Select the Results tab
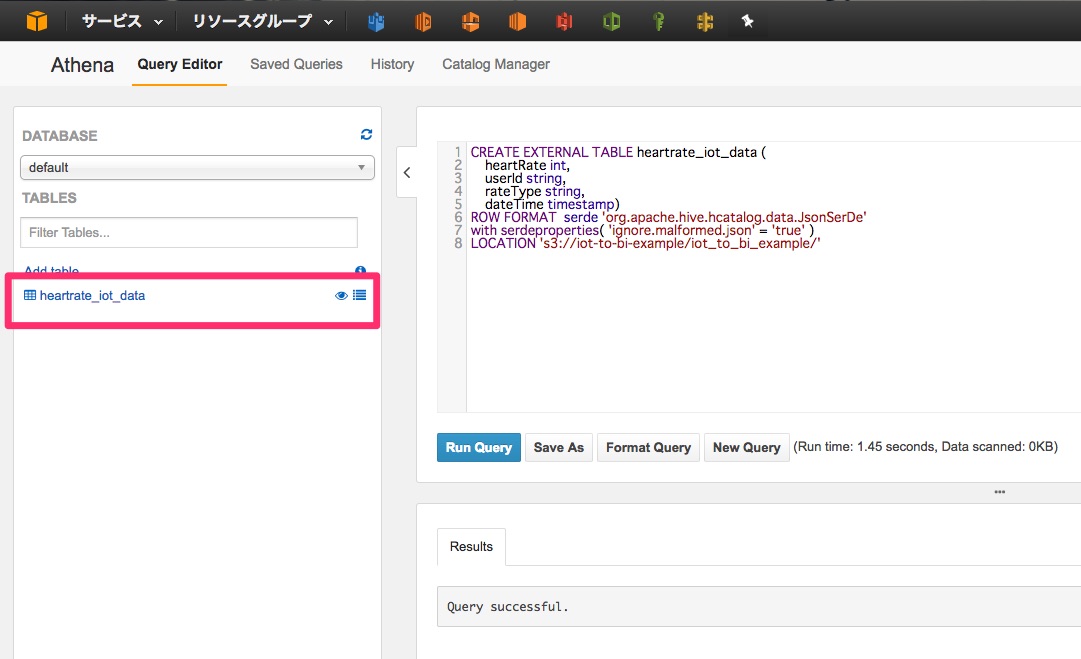 click(x=472, y=547)
